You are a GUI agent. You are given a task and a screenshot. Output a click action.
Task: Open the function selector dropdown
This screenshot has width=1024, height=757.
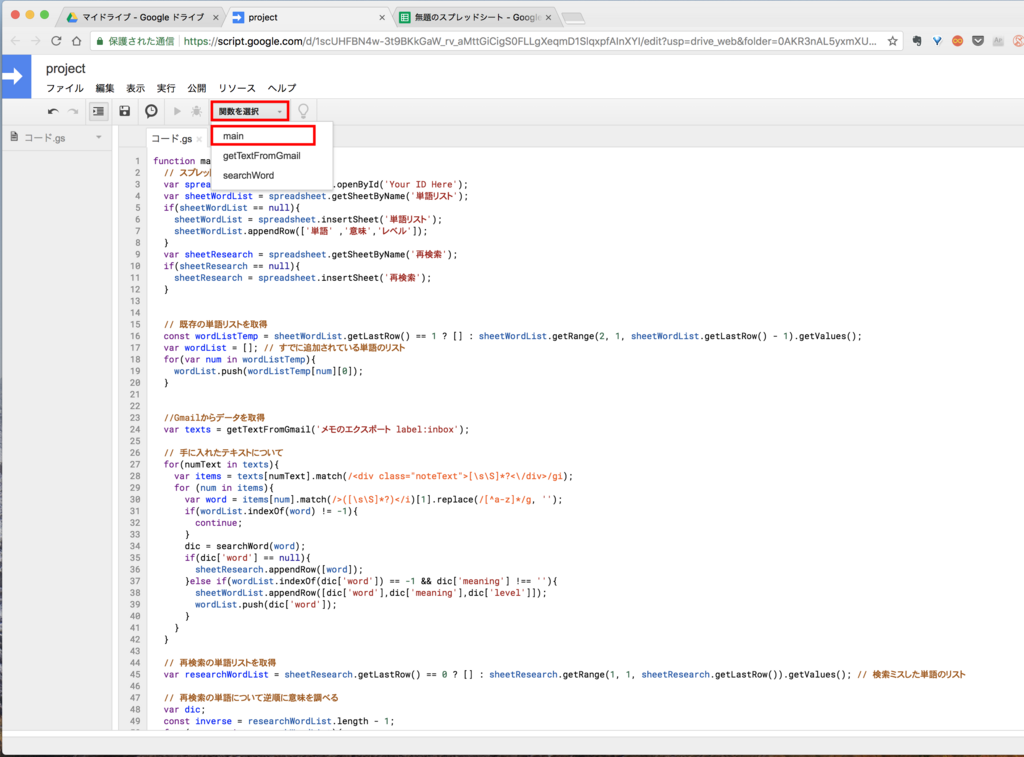click(249, 111)
